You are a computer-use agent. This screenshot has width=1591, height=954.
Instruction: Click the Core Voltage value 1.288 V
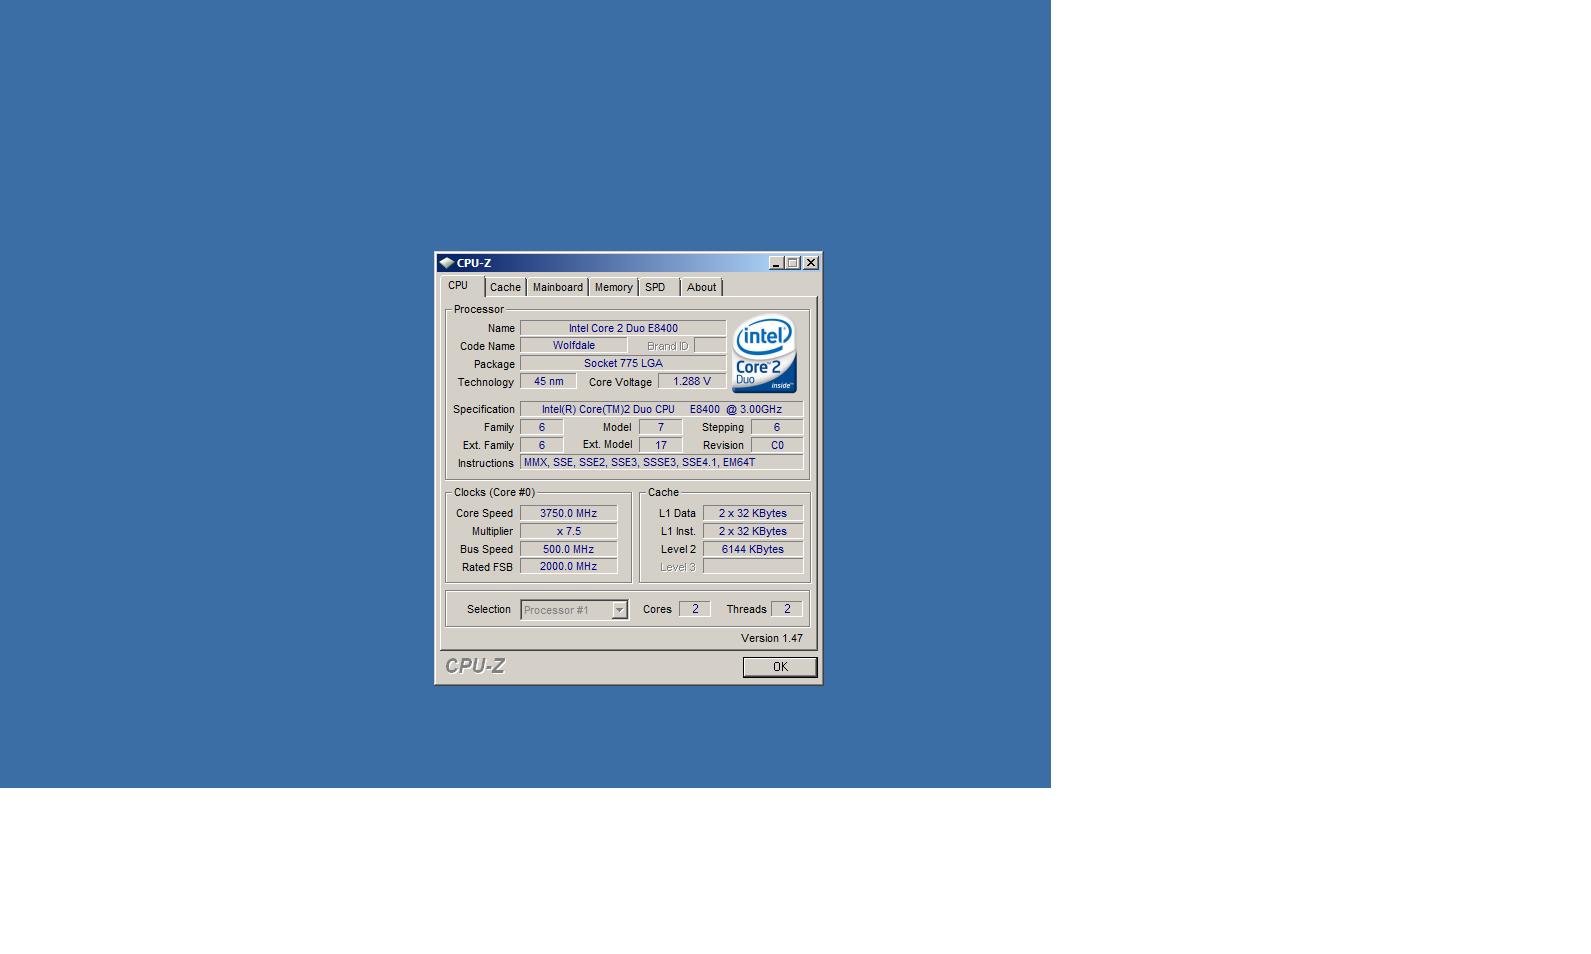click(x=692, y=381)
